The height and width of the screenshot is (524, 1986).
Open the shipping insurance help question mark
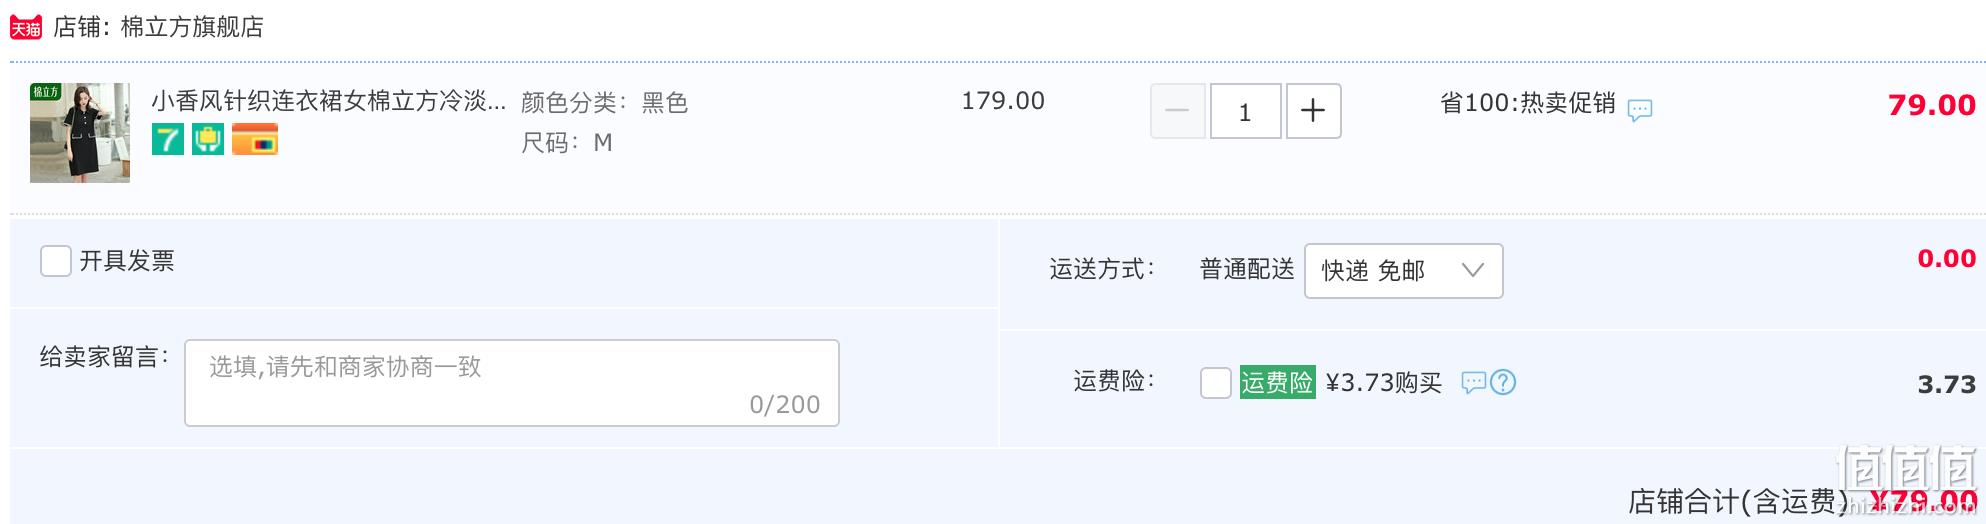click(1503, 382)
